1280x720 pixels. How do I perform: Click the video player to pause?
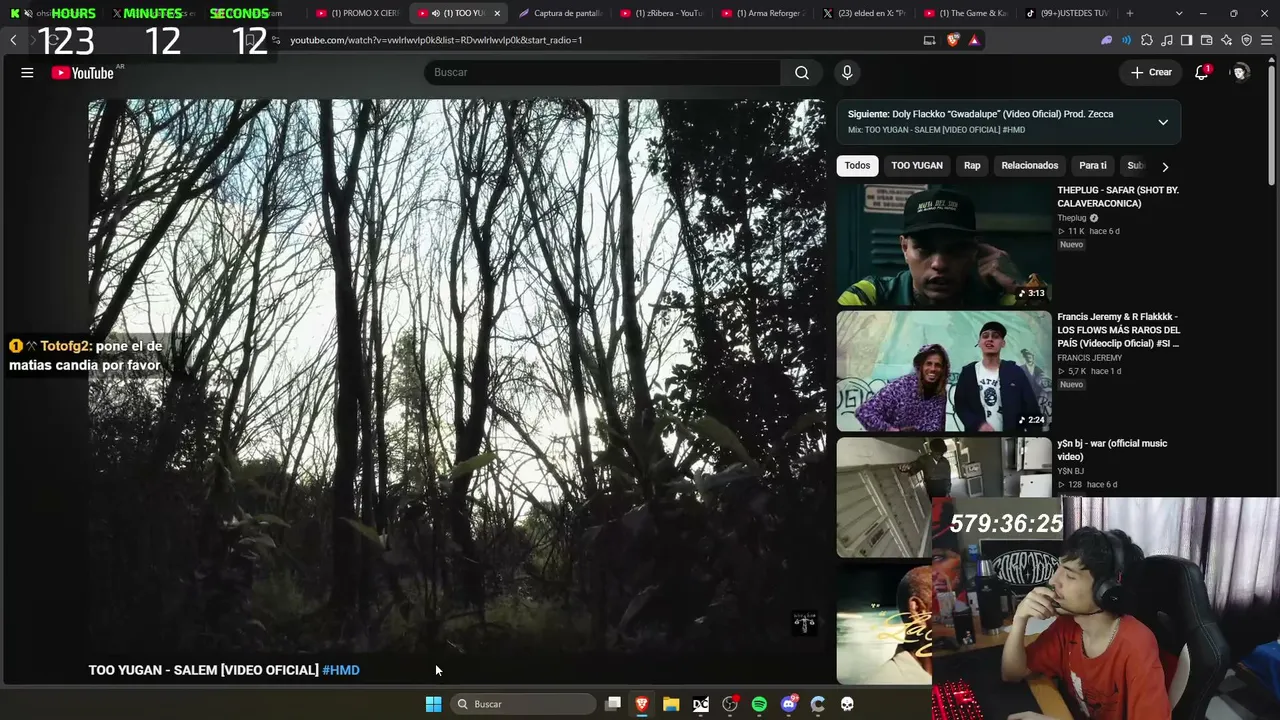[457, 376]
